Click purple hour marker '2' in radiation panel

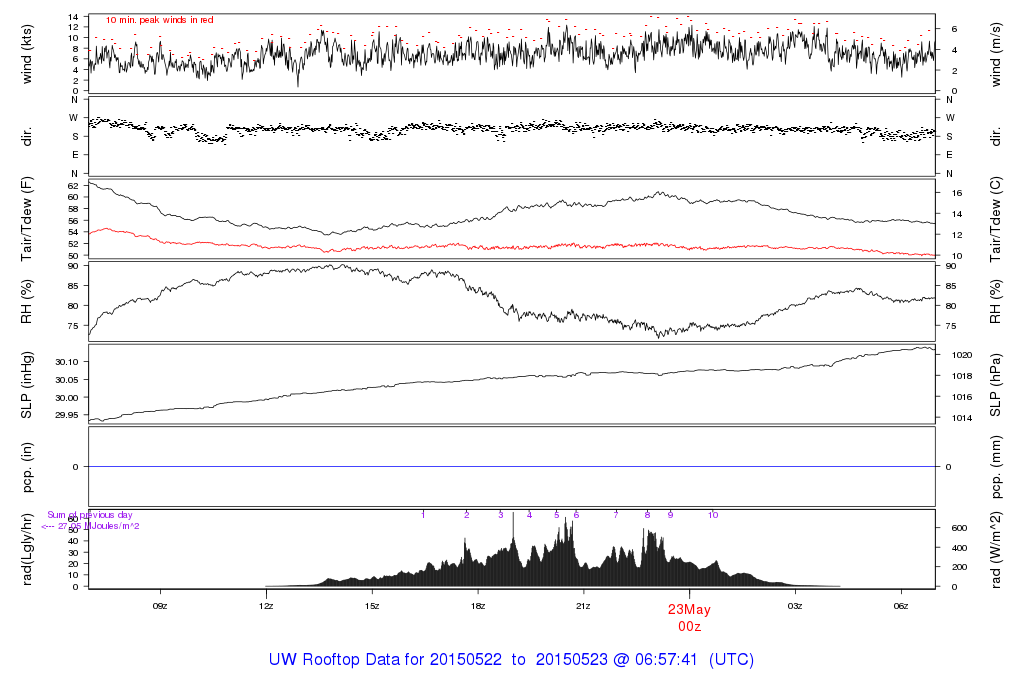pos(467,515)
